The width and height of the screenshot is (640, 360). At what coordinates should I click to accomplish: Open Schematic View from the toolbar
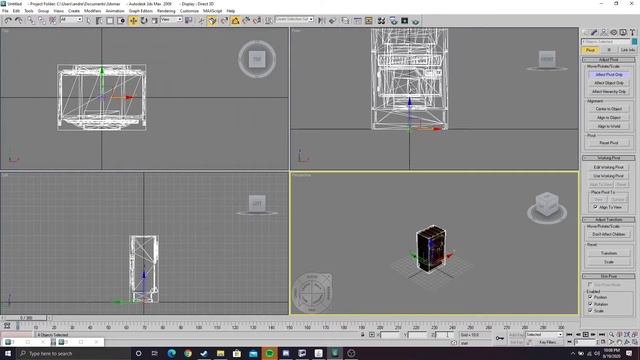(369, 20)
